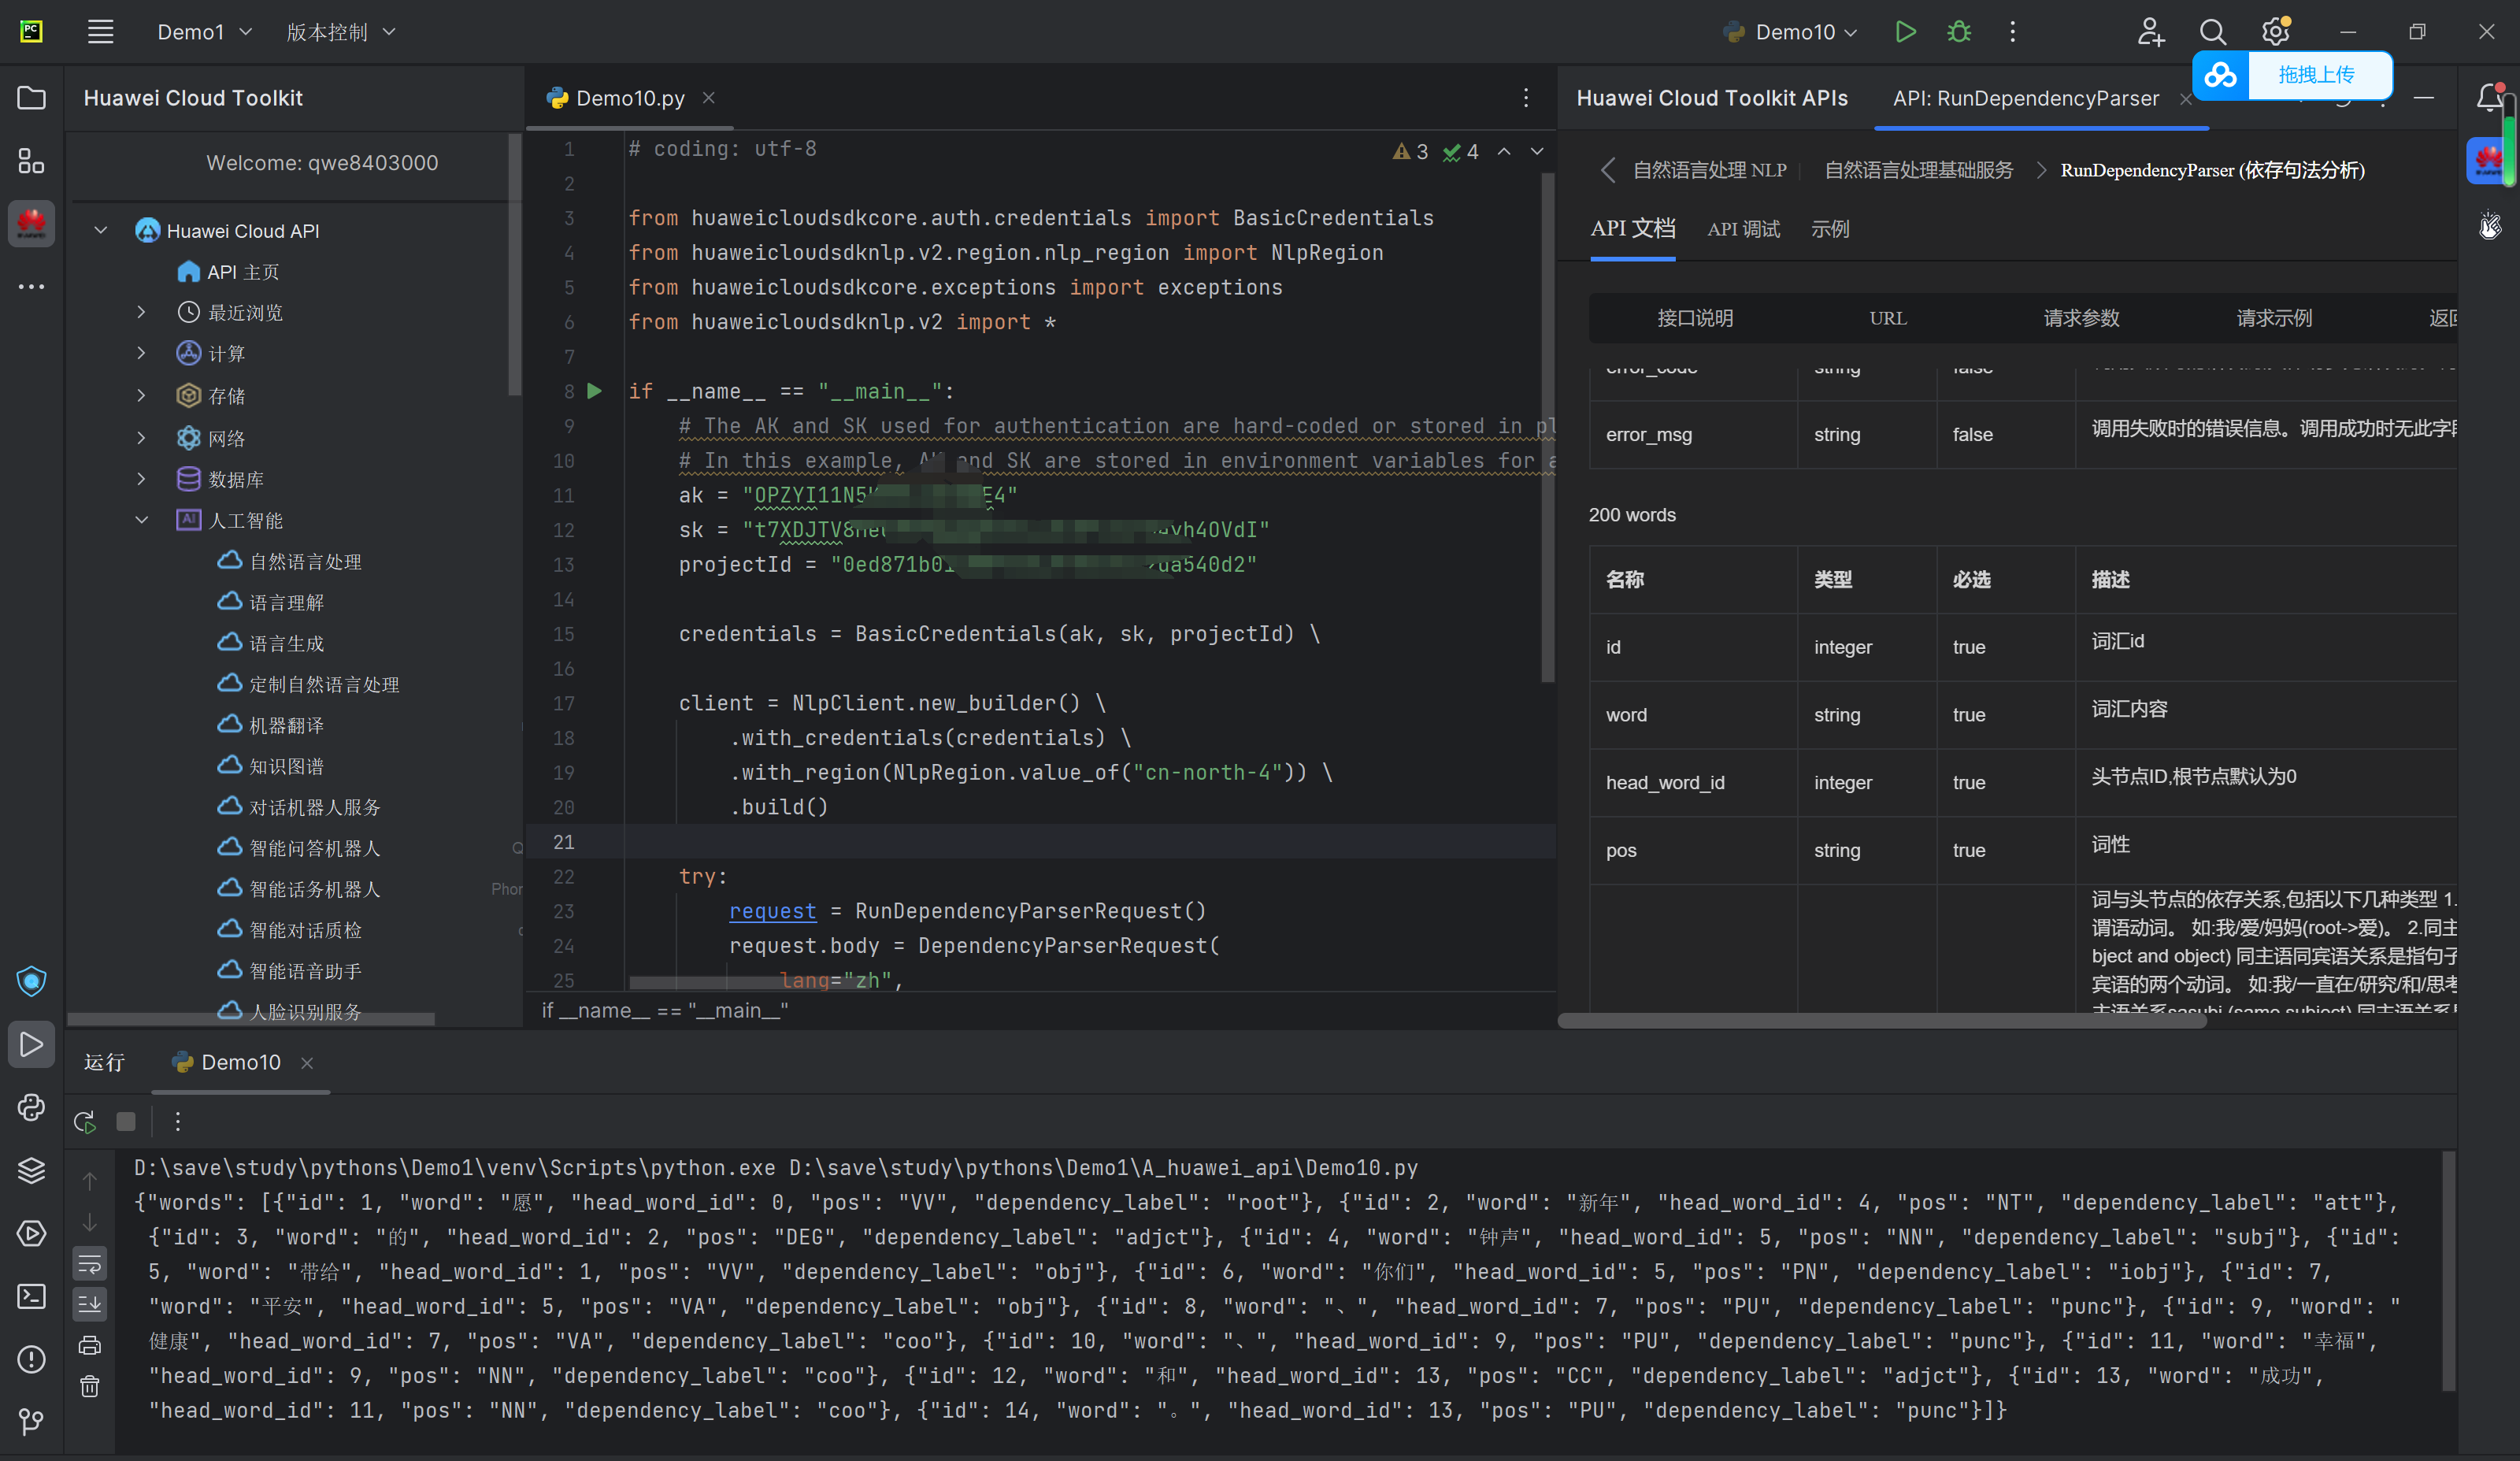Select the 机器翻译 tree item
This screenshot has height=1461, width=2520.
(x=286, y=725)
